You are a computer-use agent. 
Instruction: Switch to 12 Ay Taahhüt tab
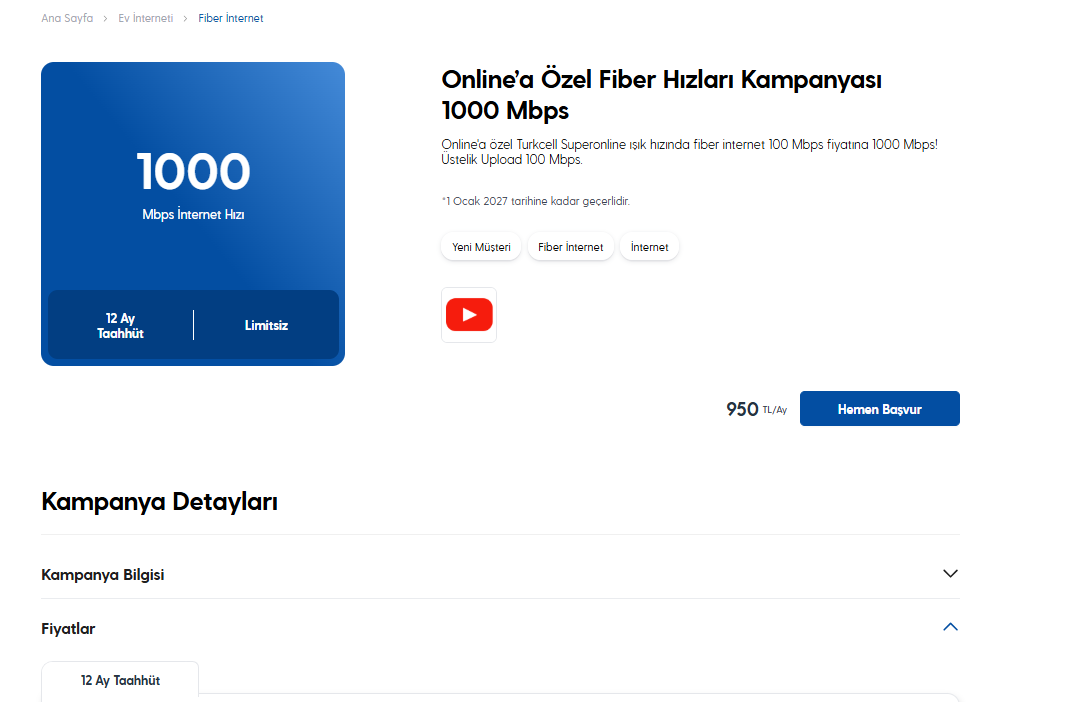pos(120,681)
